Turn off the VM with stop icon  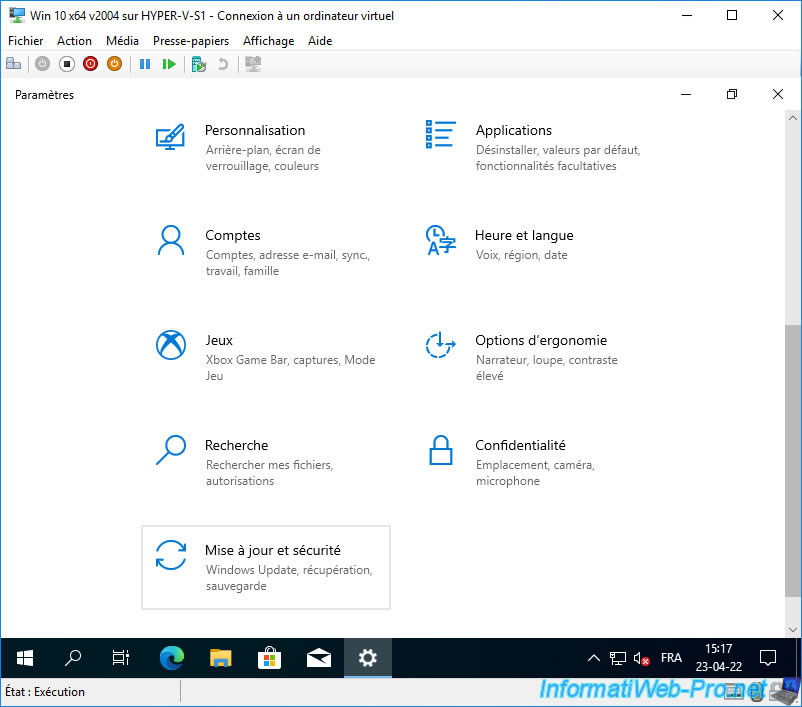click(x=66, y=64)
